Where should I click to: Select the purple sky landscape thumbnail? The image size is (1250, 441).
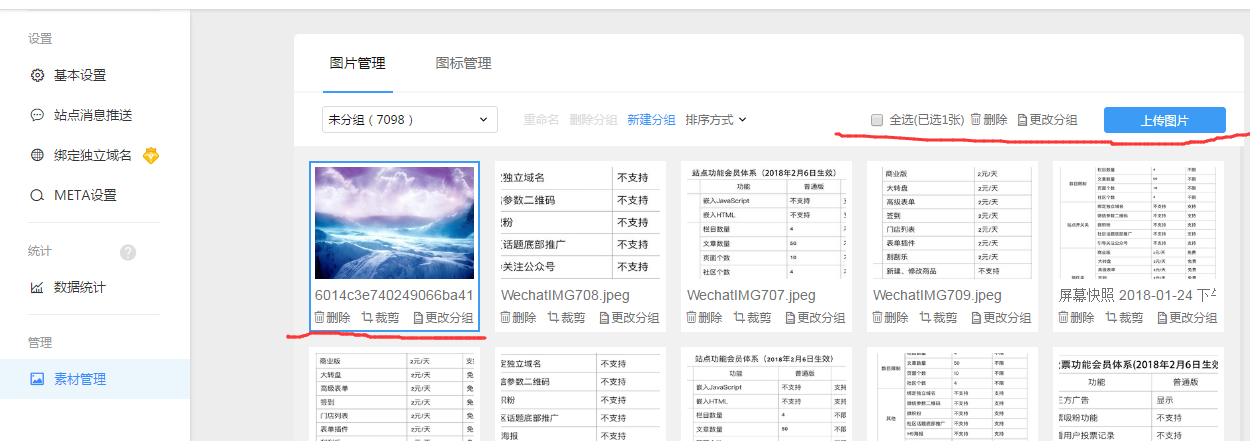(x=394, y=222)
